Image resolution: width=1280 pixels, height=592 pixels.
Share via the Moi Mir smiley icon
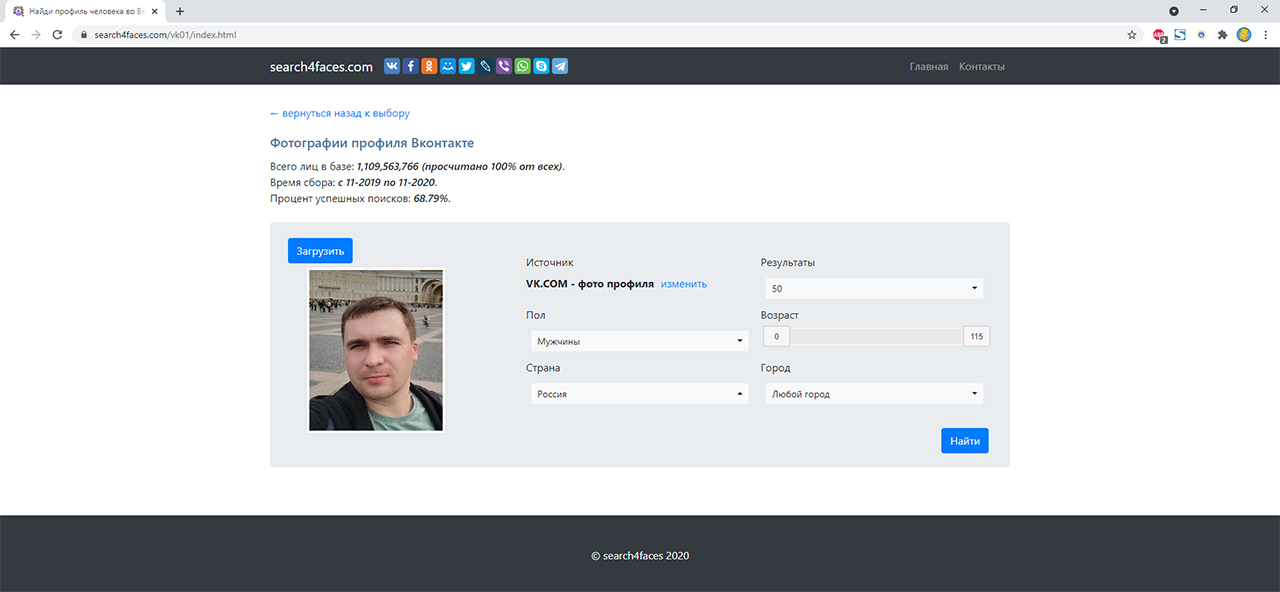(448, 66)
